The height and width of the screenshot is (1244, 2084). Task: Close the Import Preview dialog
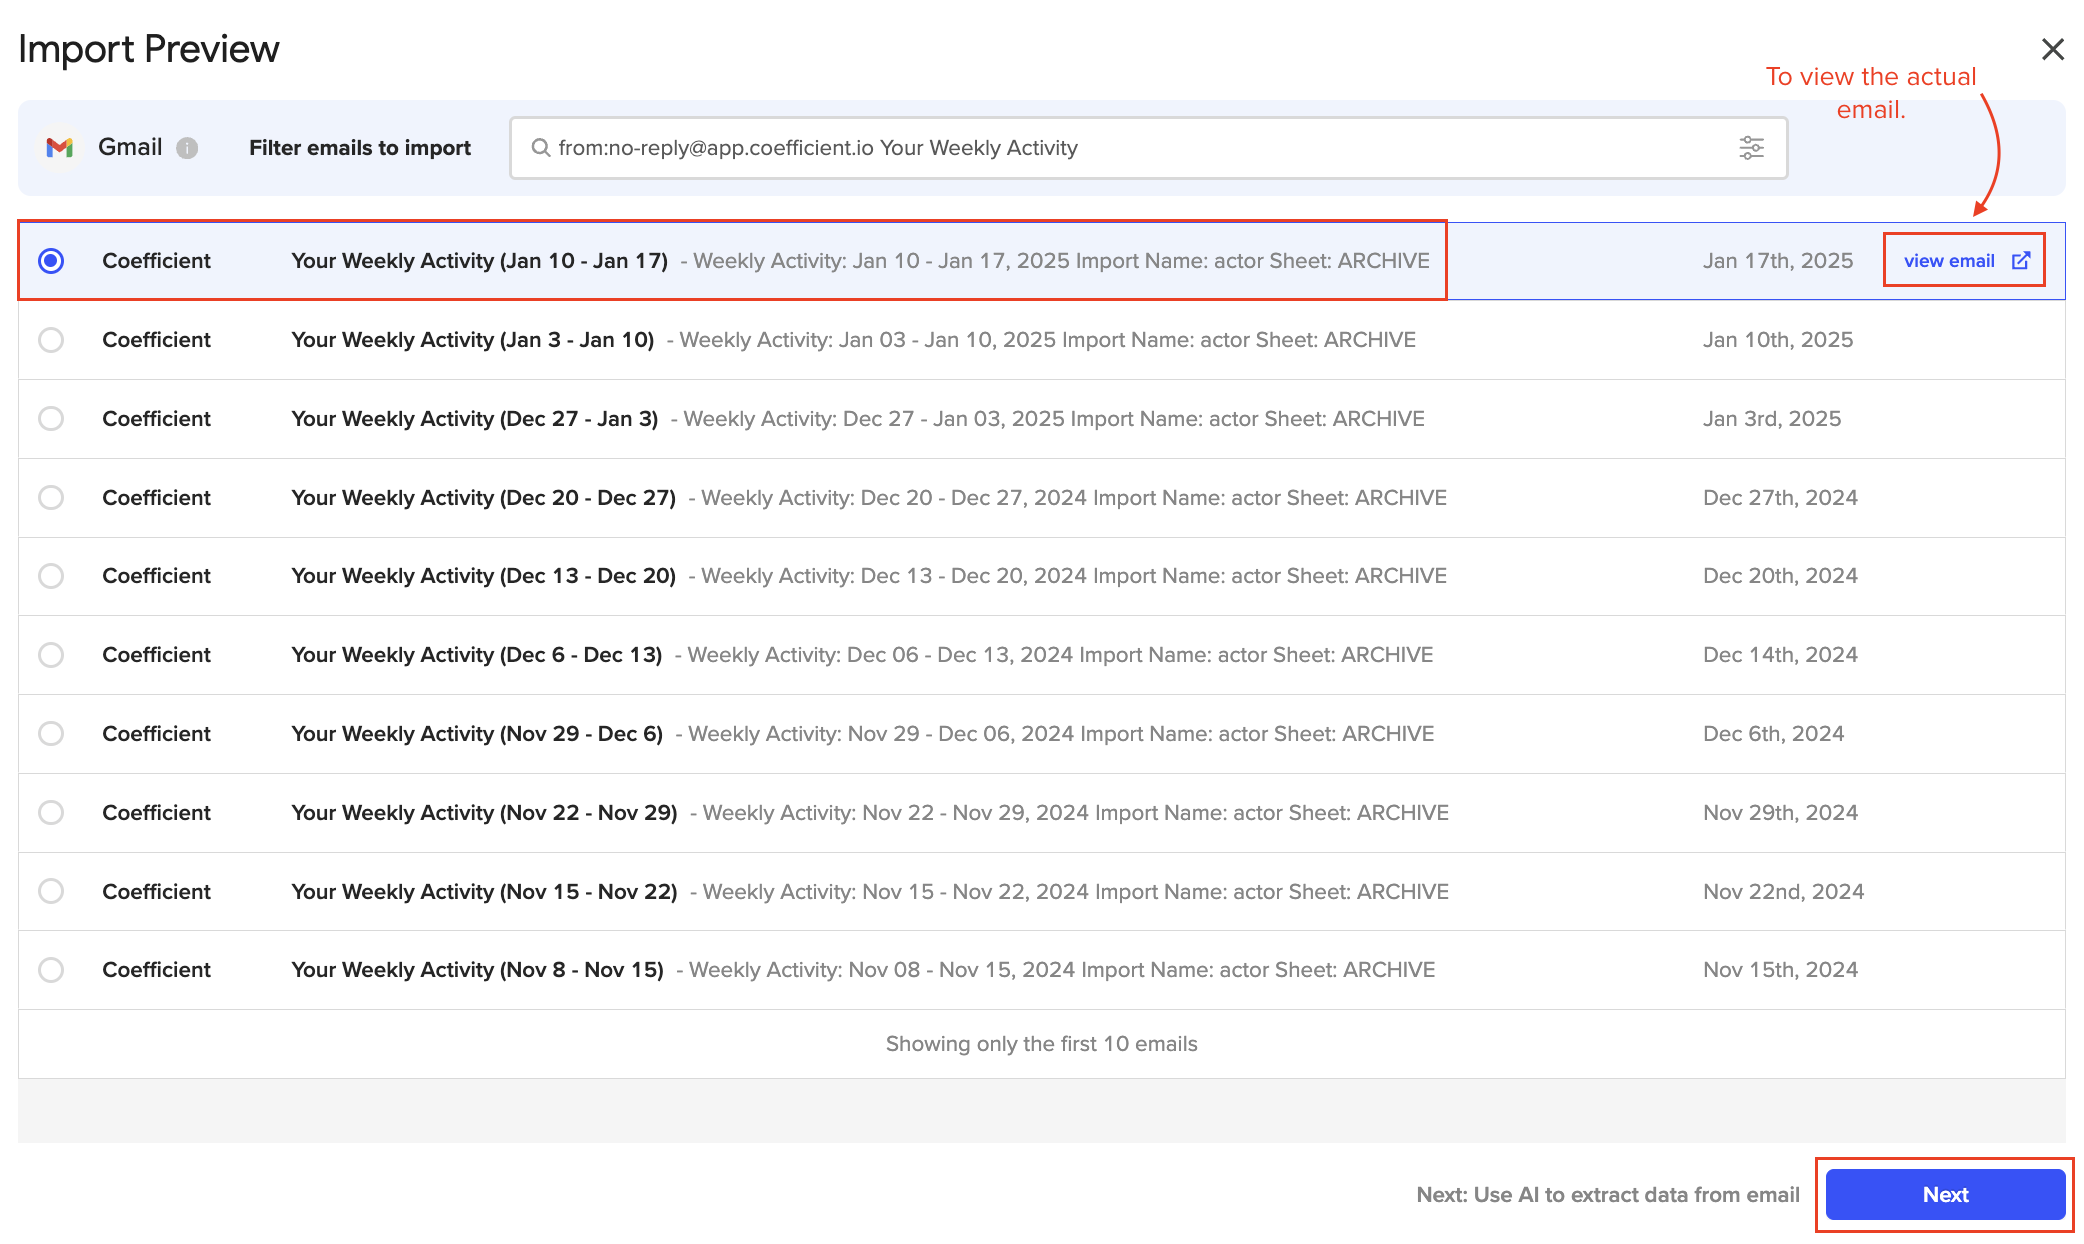(2052, 49)
